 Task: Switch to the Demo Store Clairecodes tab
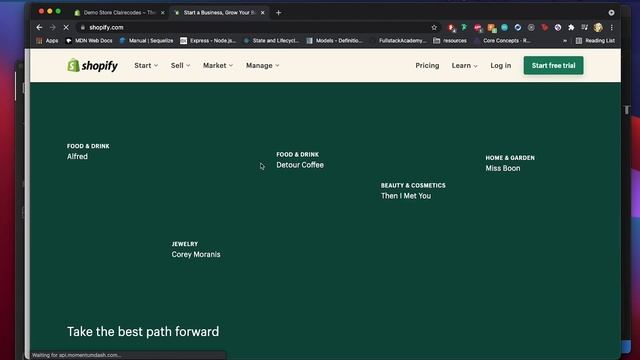[x=119, y=13]
